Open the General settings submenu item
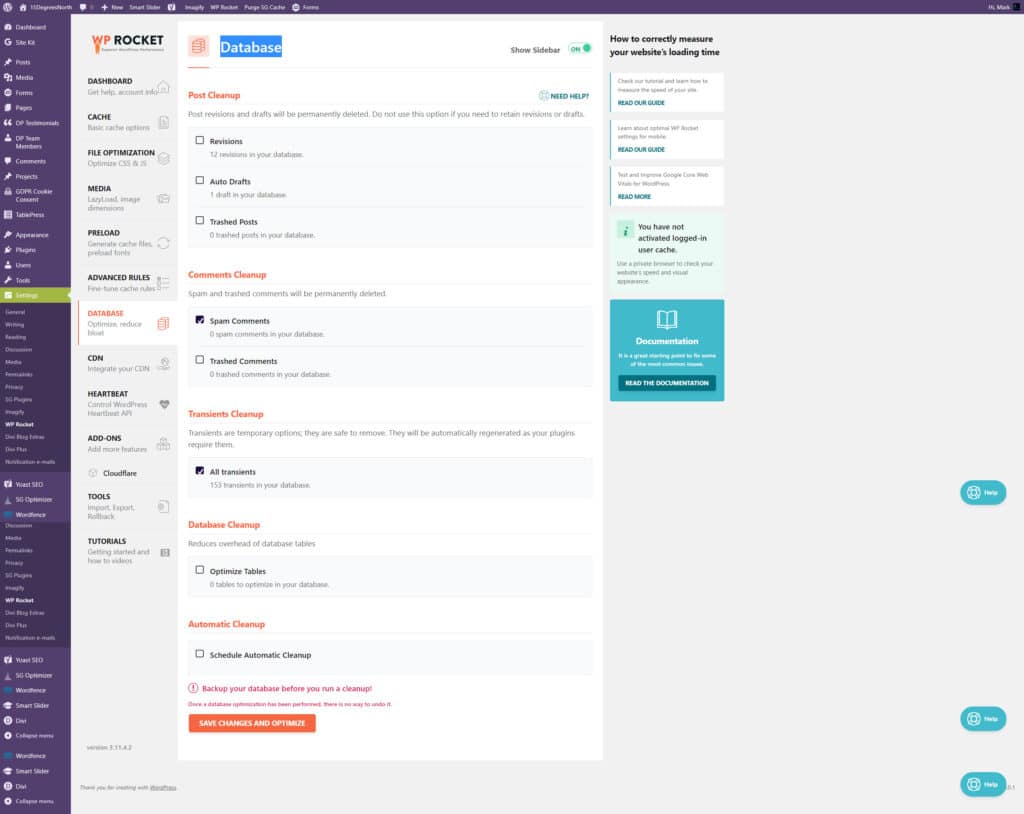1024x814 pixels. 15,312
